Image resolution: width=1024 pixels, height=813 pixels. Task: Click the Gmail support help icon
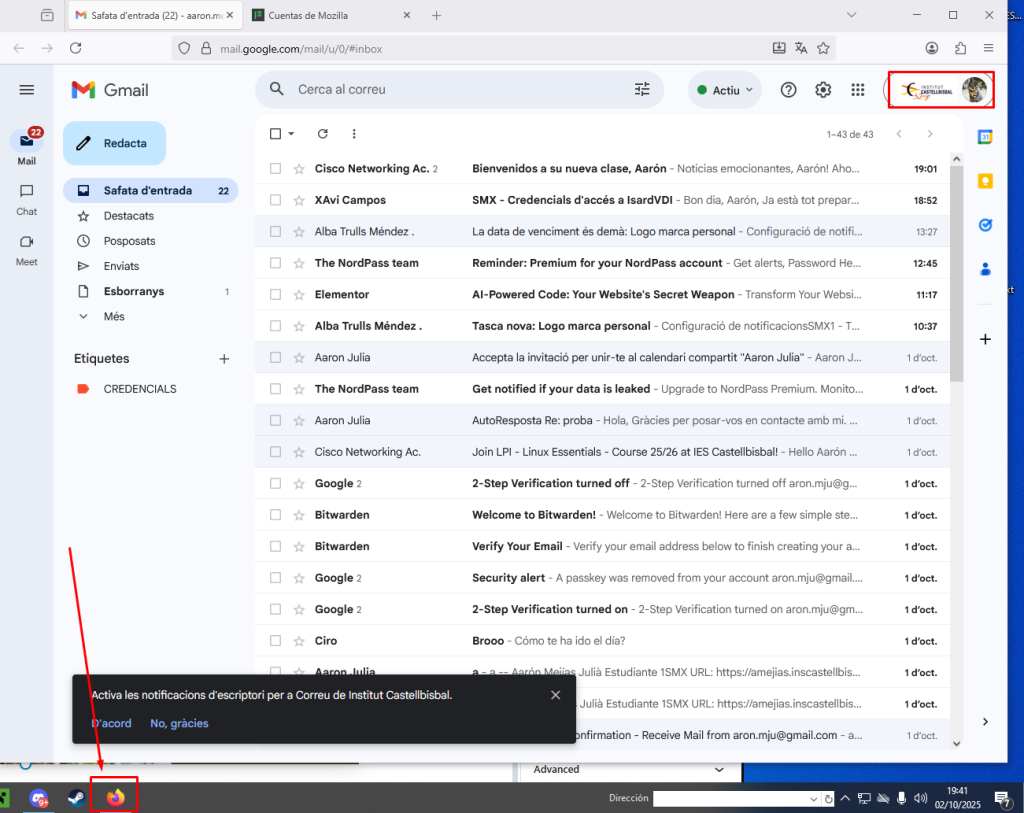click(788, 90)
